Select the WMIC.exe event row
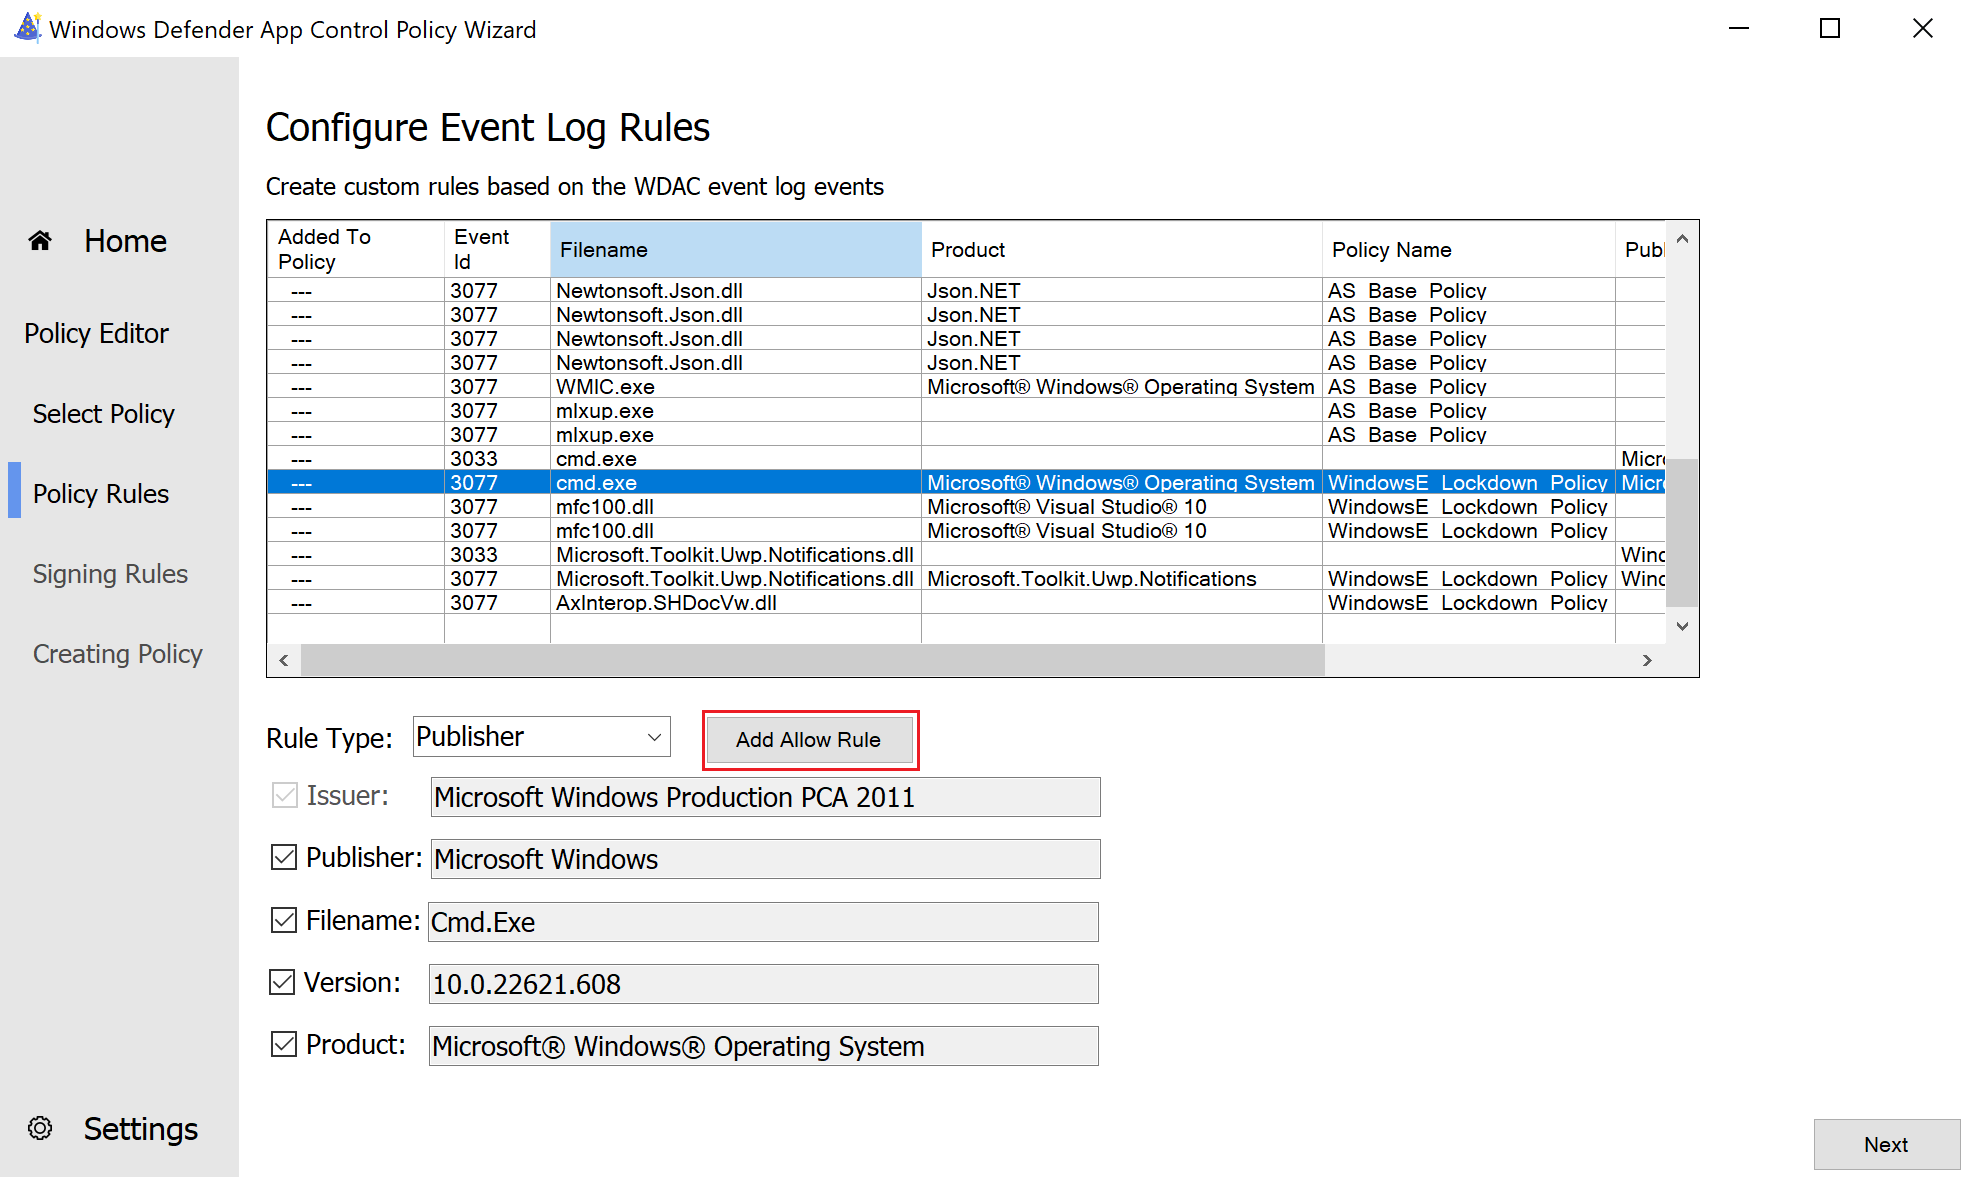The width and height of the screenshot is (1970, 1182). tap(605, 387)
